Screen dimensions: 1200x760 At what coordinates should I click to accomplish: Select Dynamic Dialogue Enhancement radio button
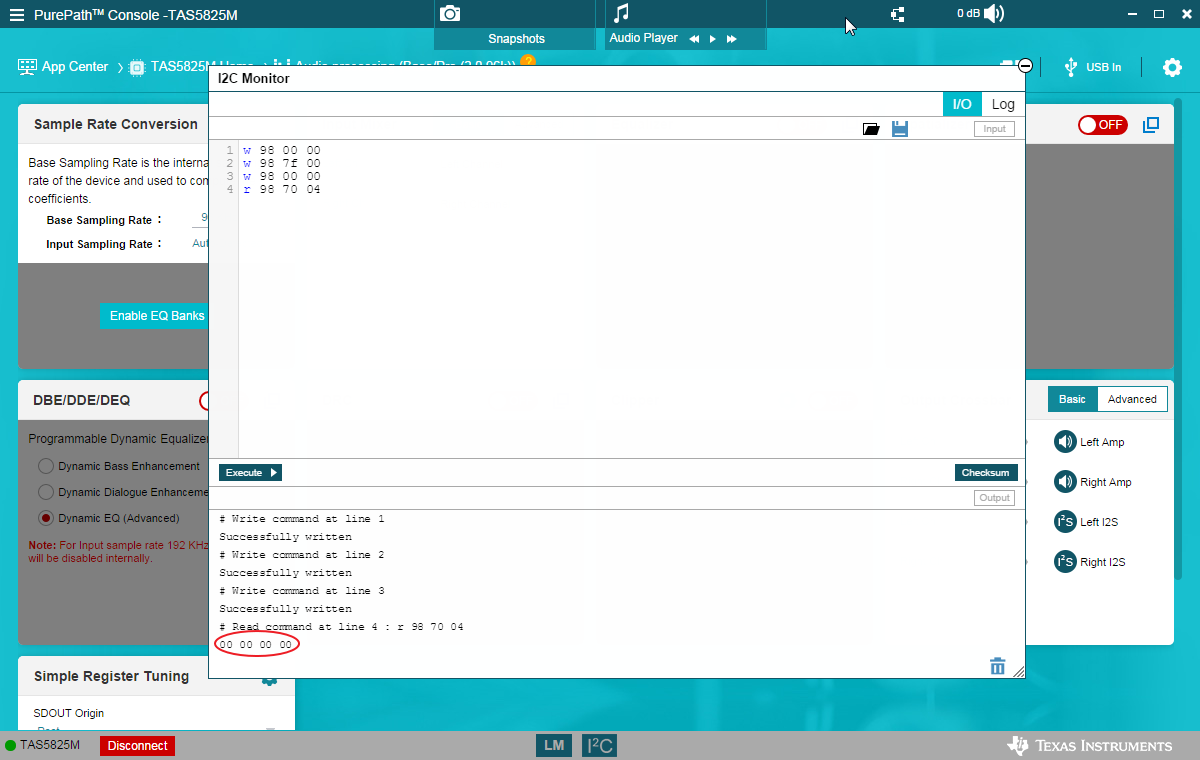pos(46,492)
